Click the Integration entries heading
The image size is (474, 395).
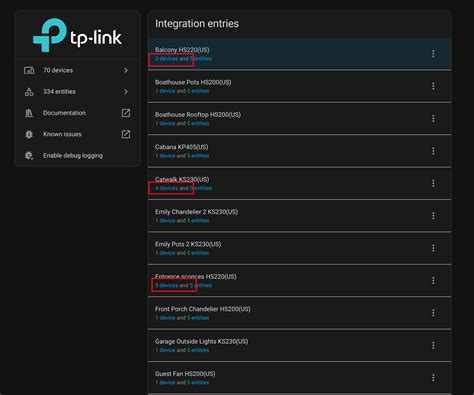197,24
